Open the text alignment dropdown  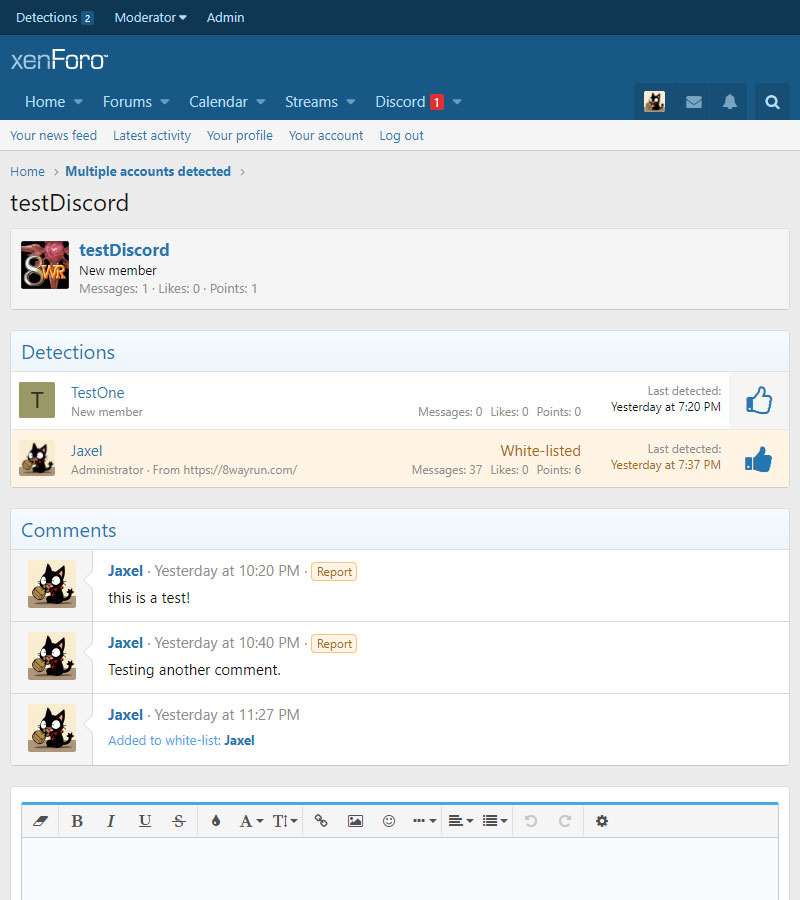(460, 821)
